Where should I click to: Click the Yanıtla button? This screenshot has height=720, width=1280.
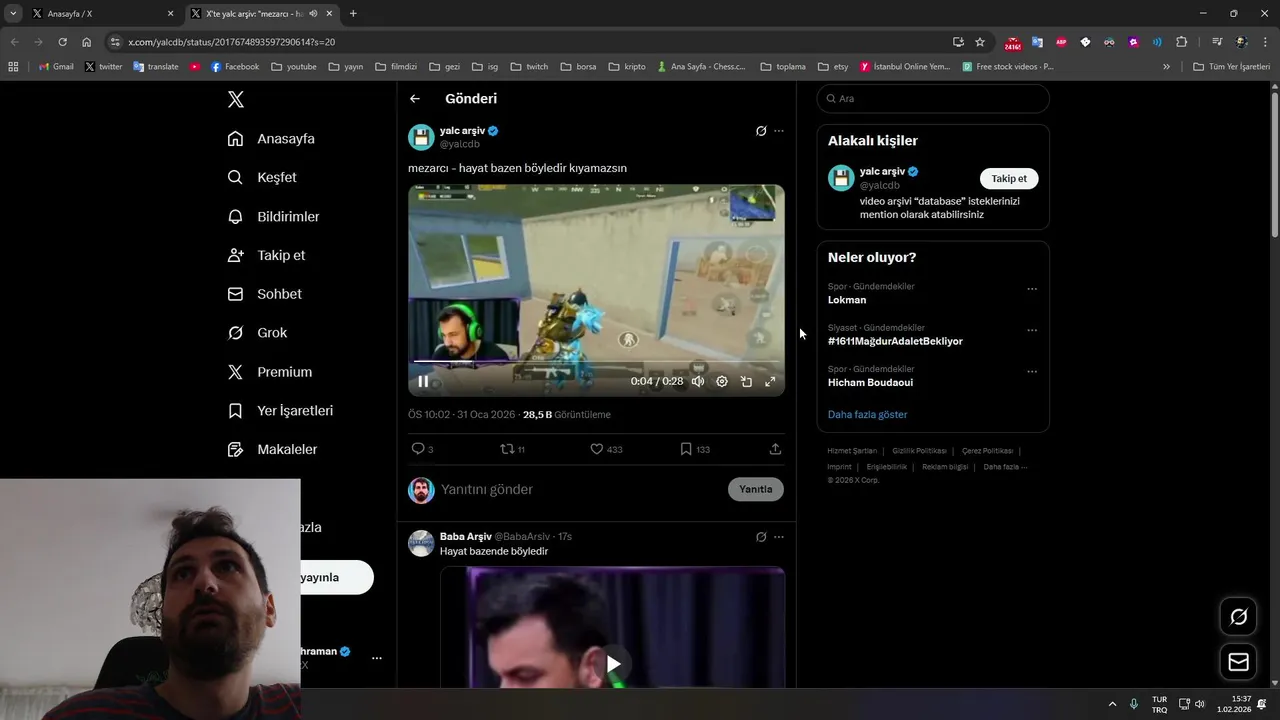(756, 489)
